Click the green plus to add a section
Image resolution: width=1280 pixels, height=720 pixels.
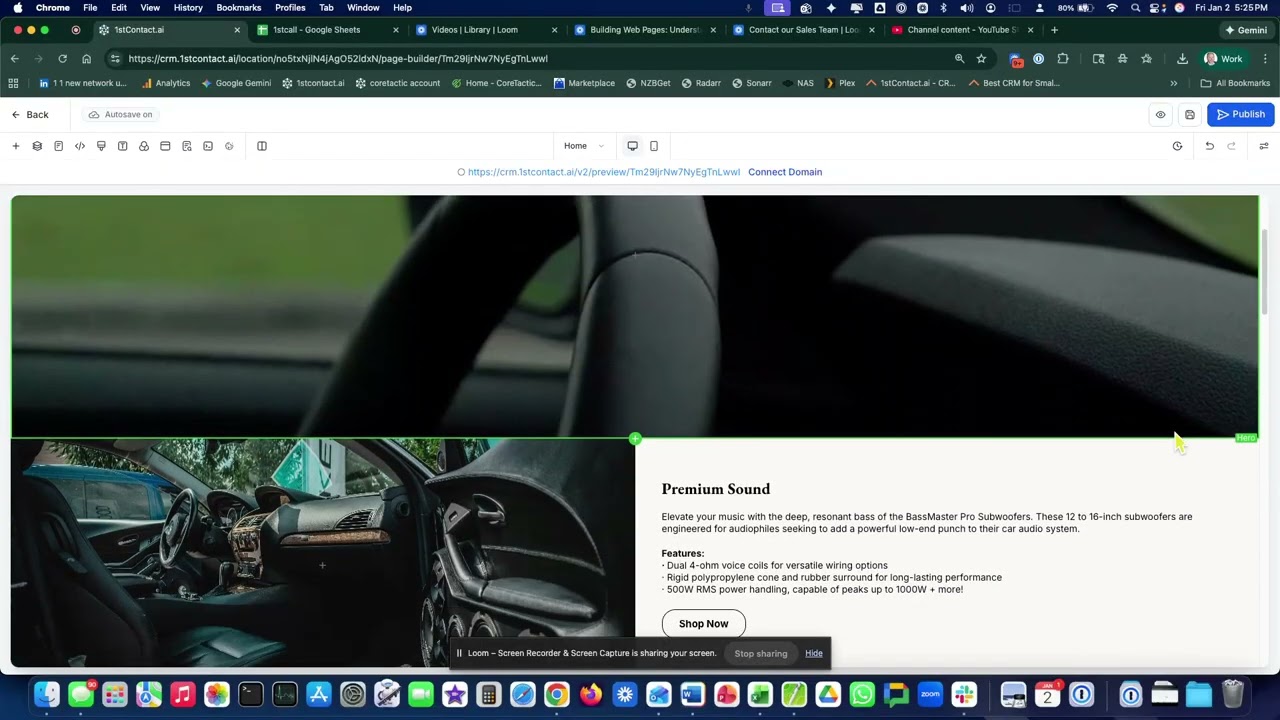(x=635, y=439)
